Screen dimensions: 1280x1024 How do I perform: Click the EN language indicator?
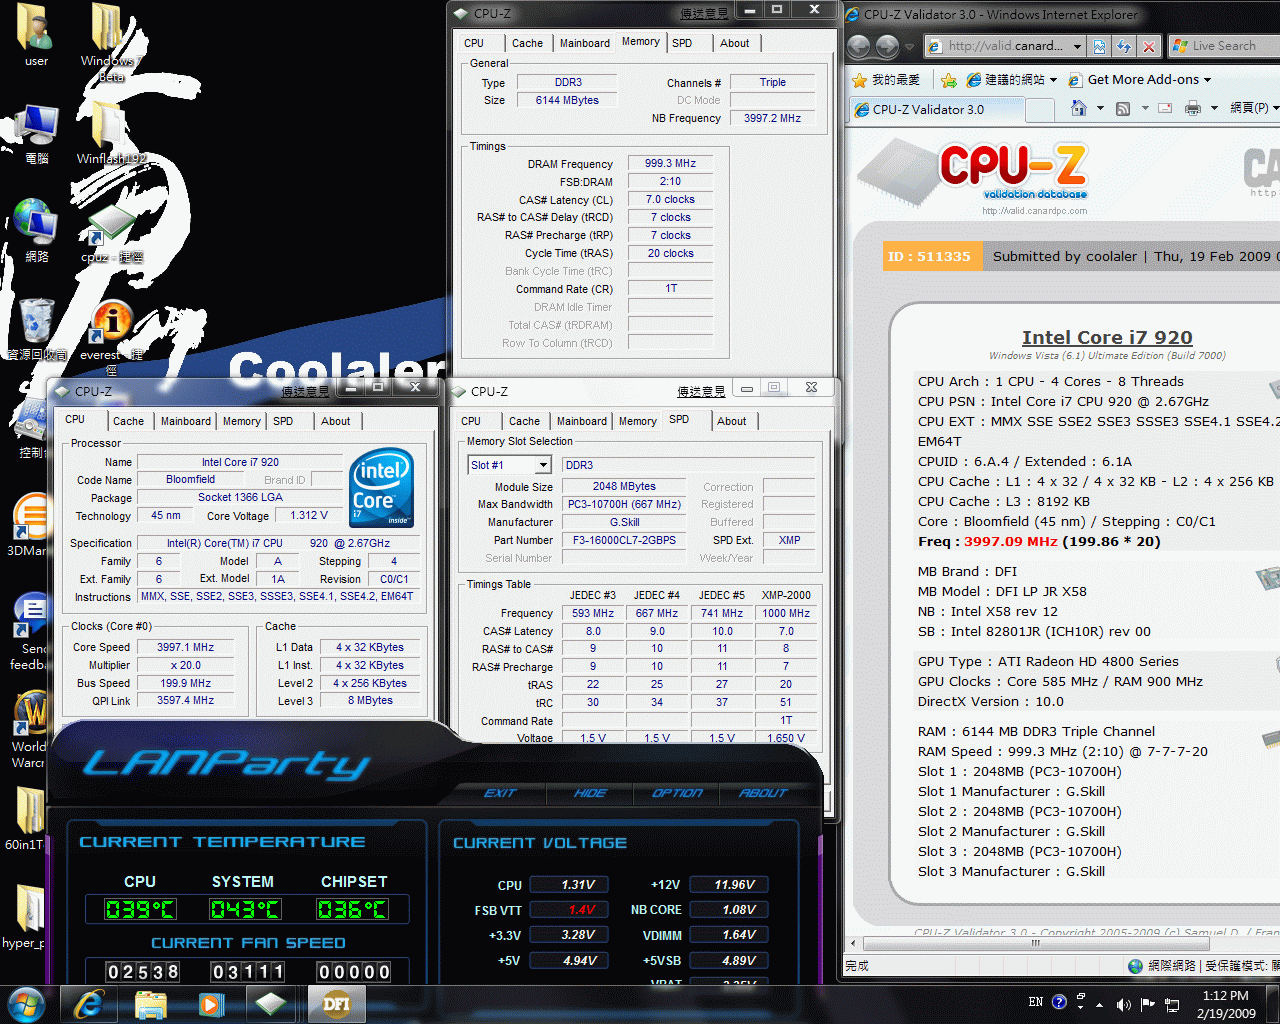(x=1036, y=1001)
